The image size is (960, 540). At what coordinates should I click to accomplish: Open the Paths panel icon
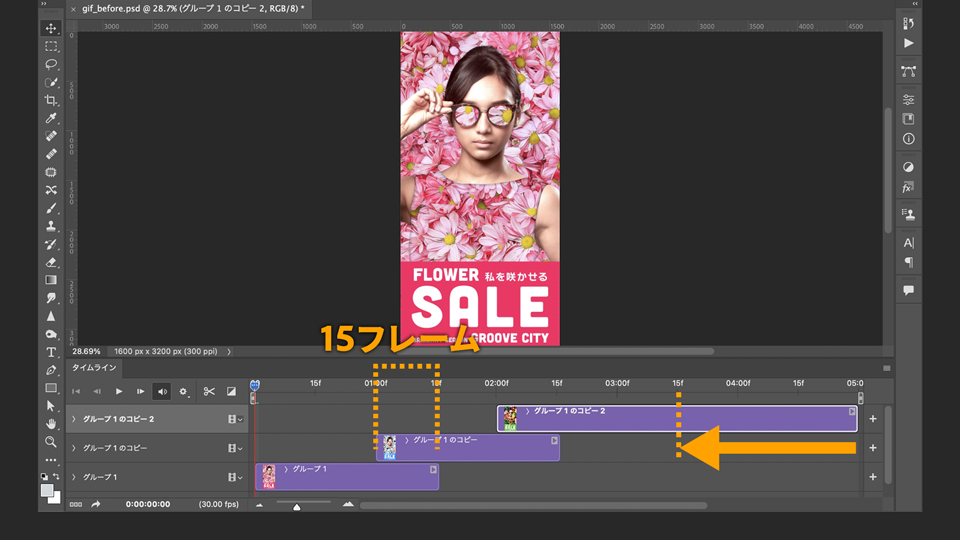[909, 72]
